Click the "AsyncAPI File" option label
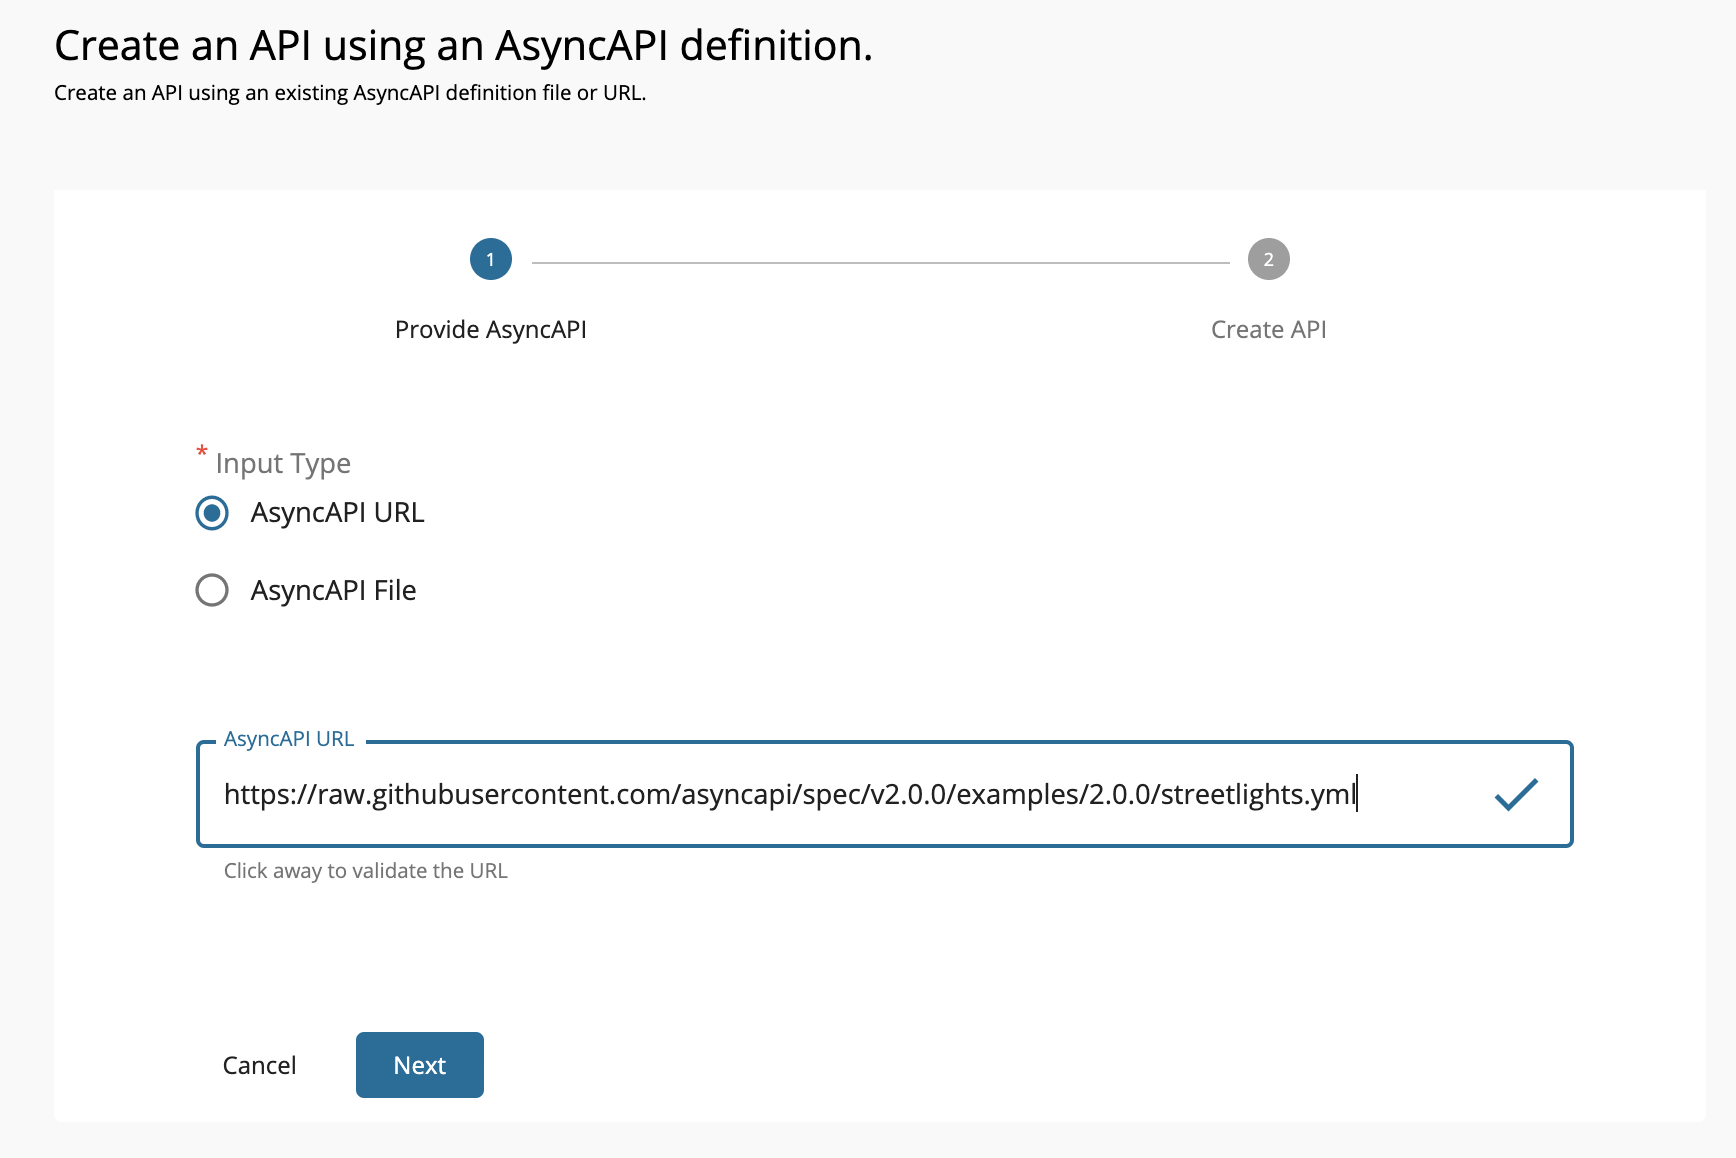1736x1158 pixels. pos(333,590)
